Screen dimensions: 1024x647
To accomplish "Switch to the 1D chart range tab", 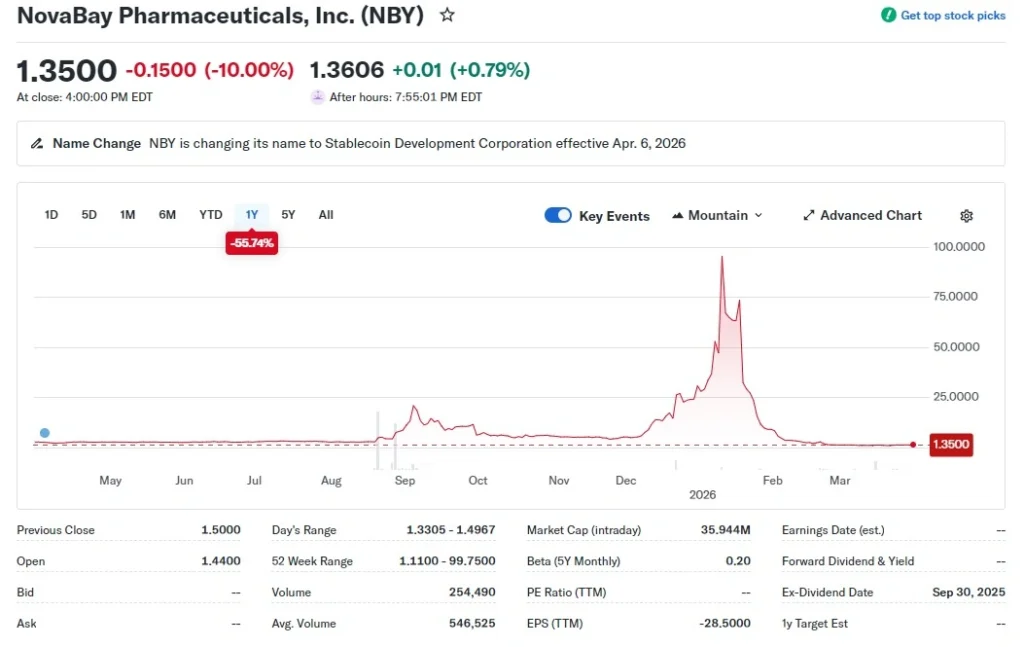I will coord(50,214).
